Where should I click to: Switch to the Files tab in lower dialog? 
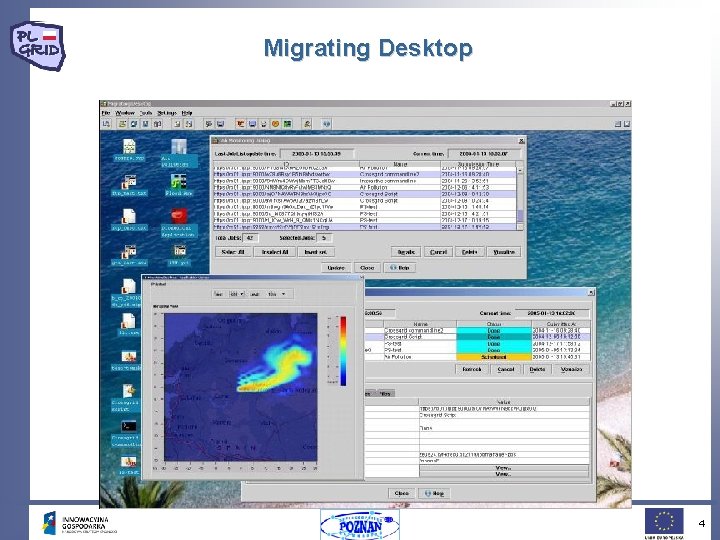pyautogui.click(x=385, y=394)
